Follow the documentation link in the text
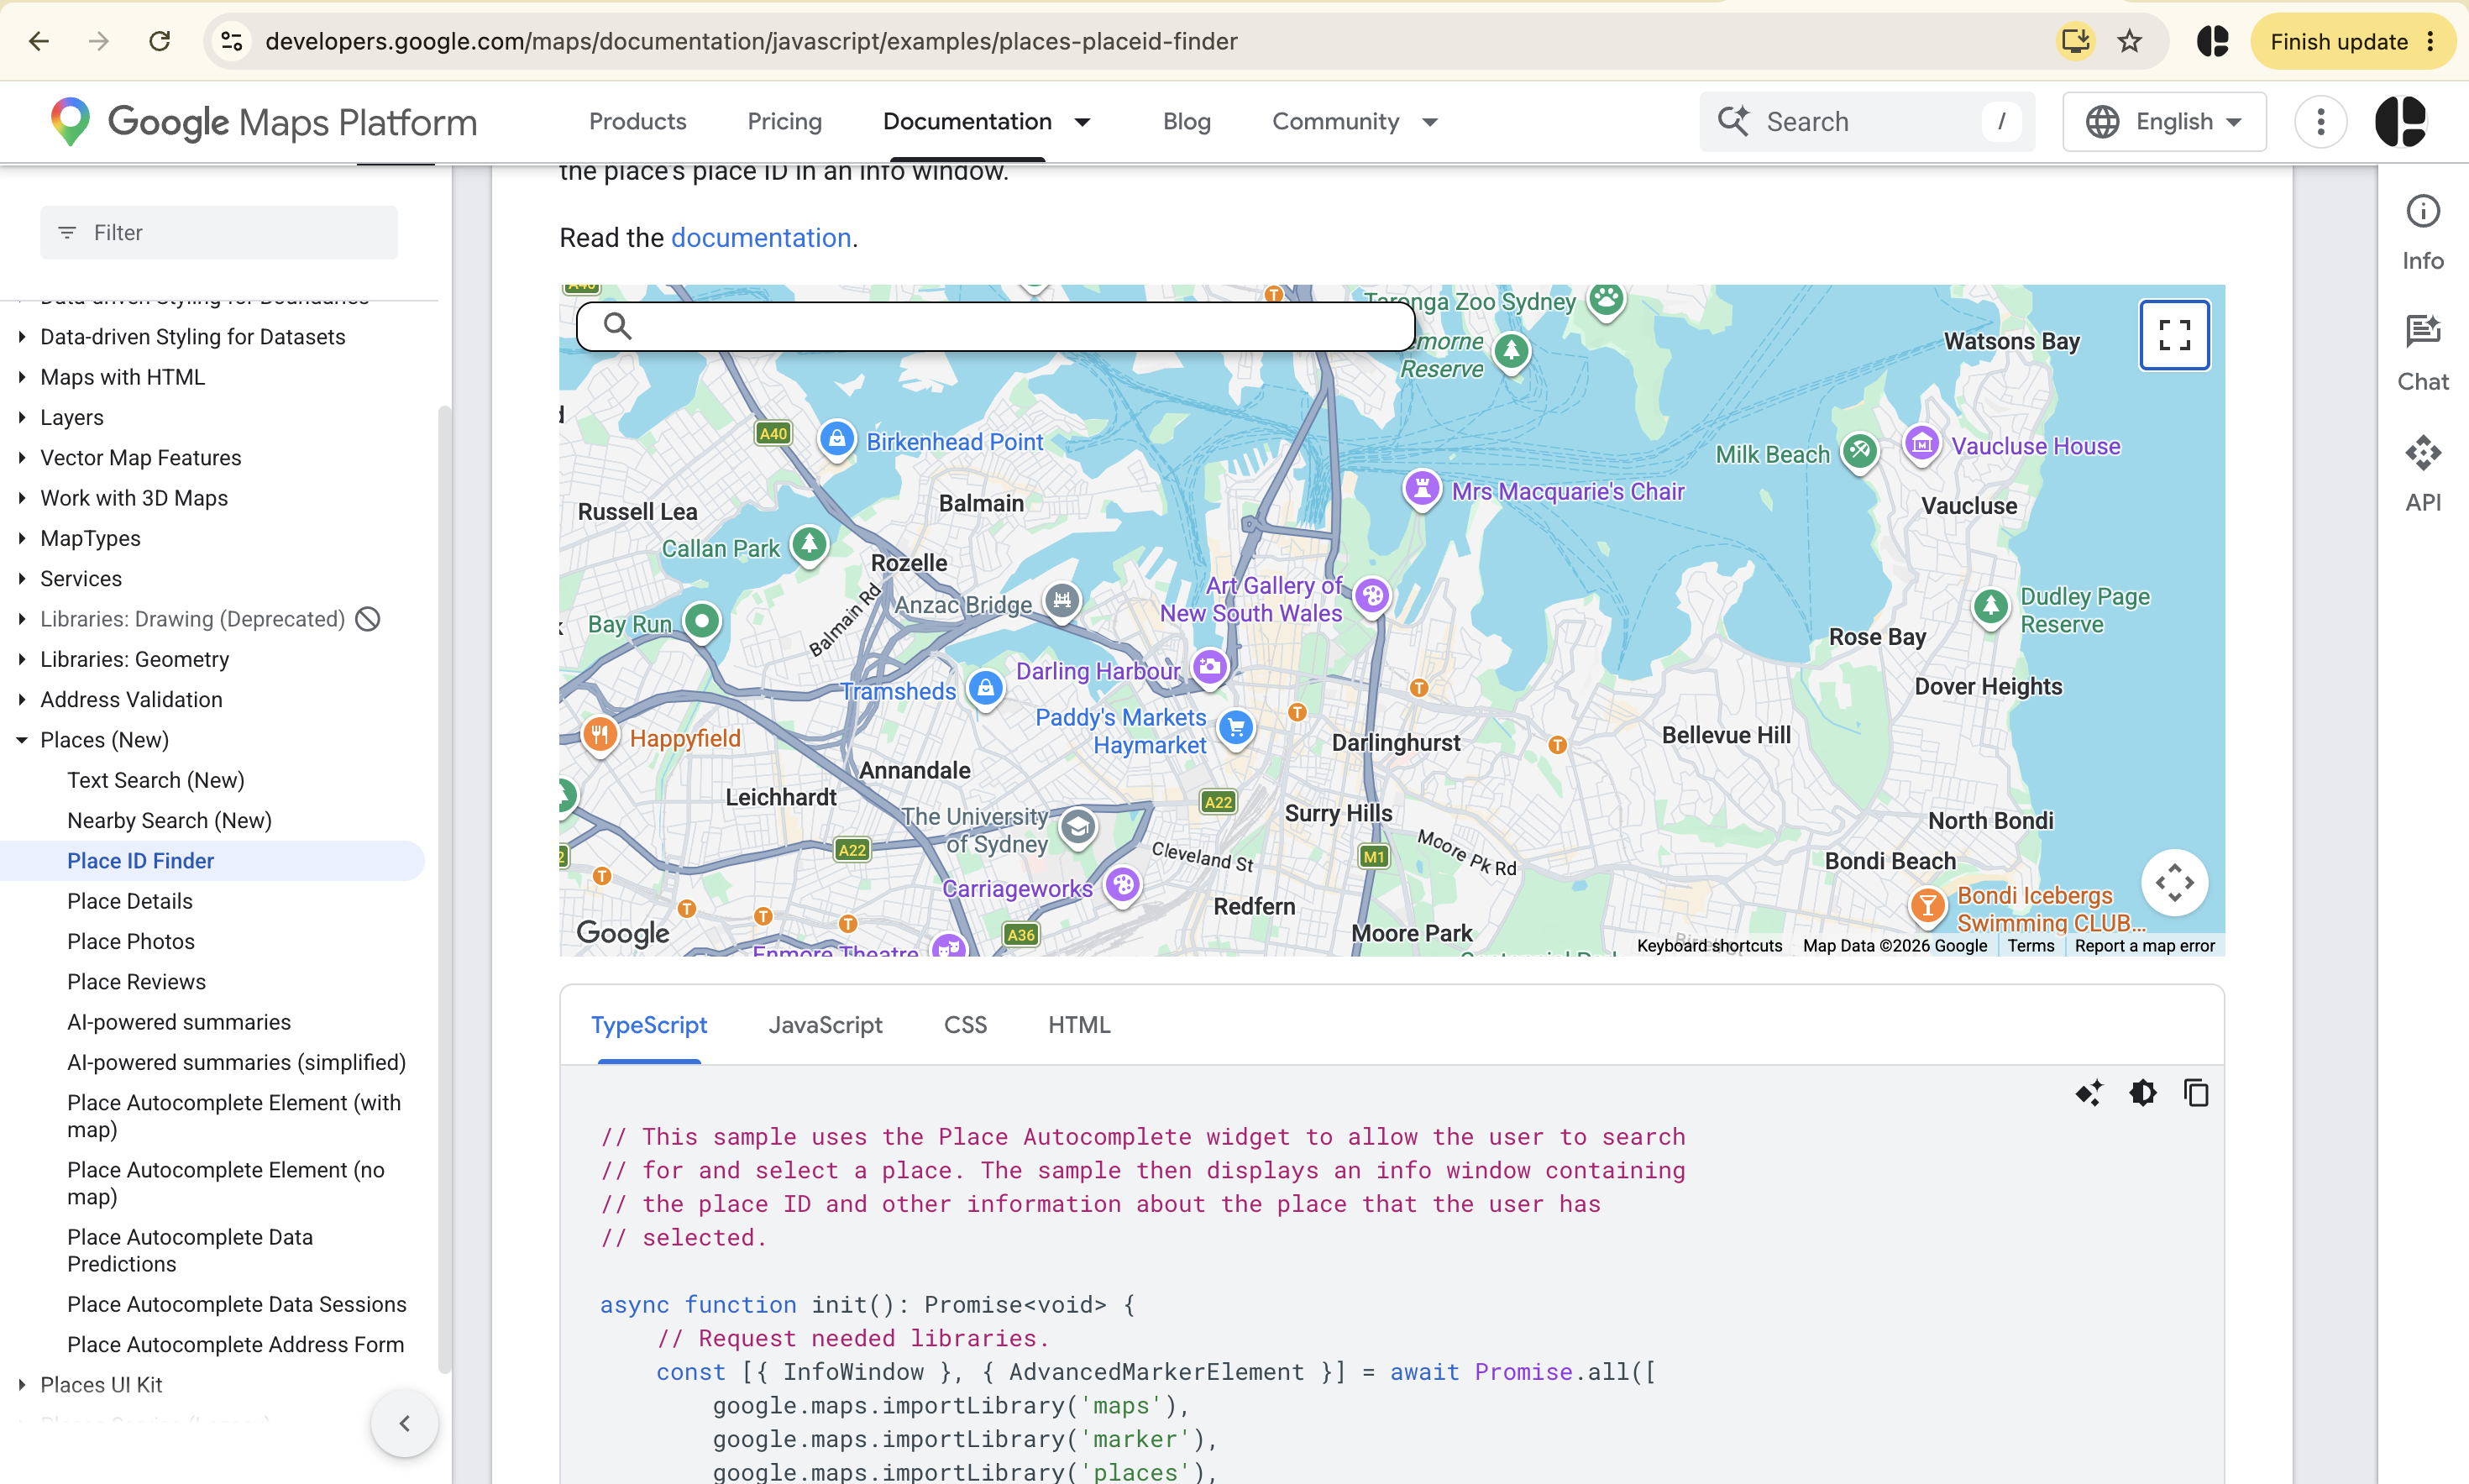Image resolution: width=2469 pixels, height=1484 pixels. point(761,237)
